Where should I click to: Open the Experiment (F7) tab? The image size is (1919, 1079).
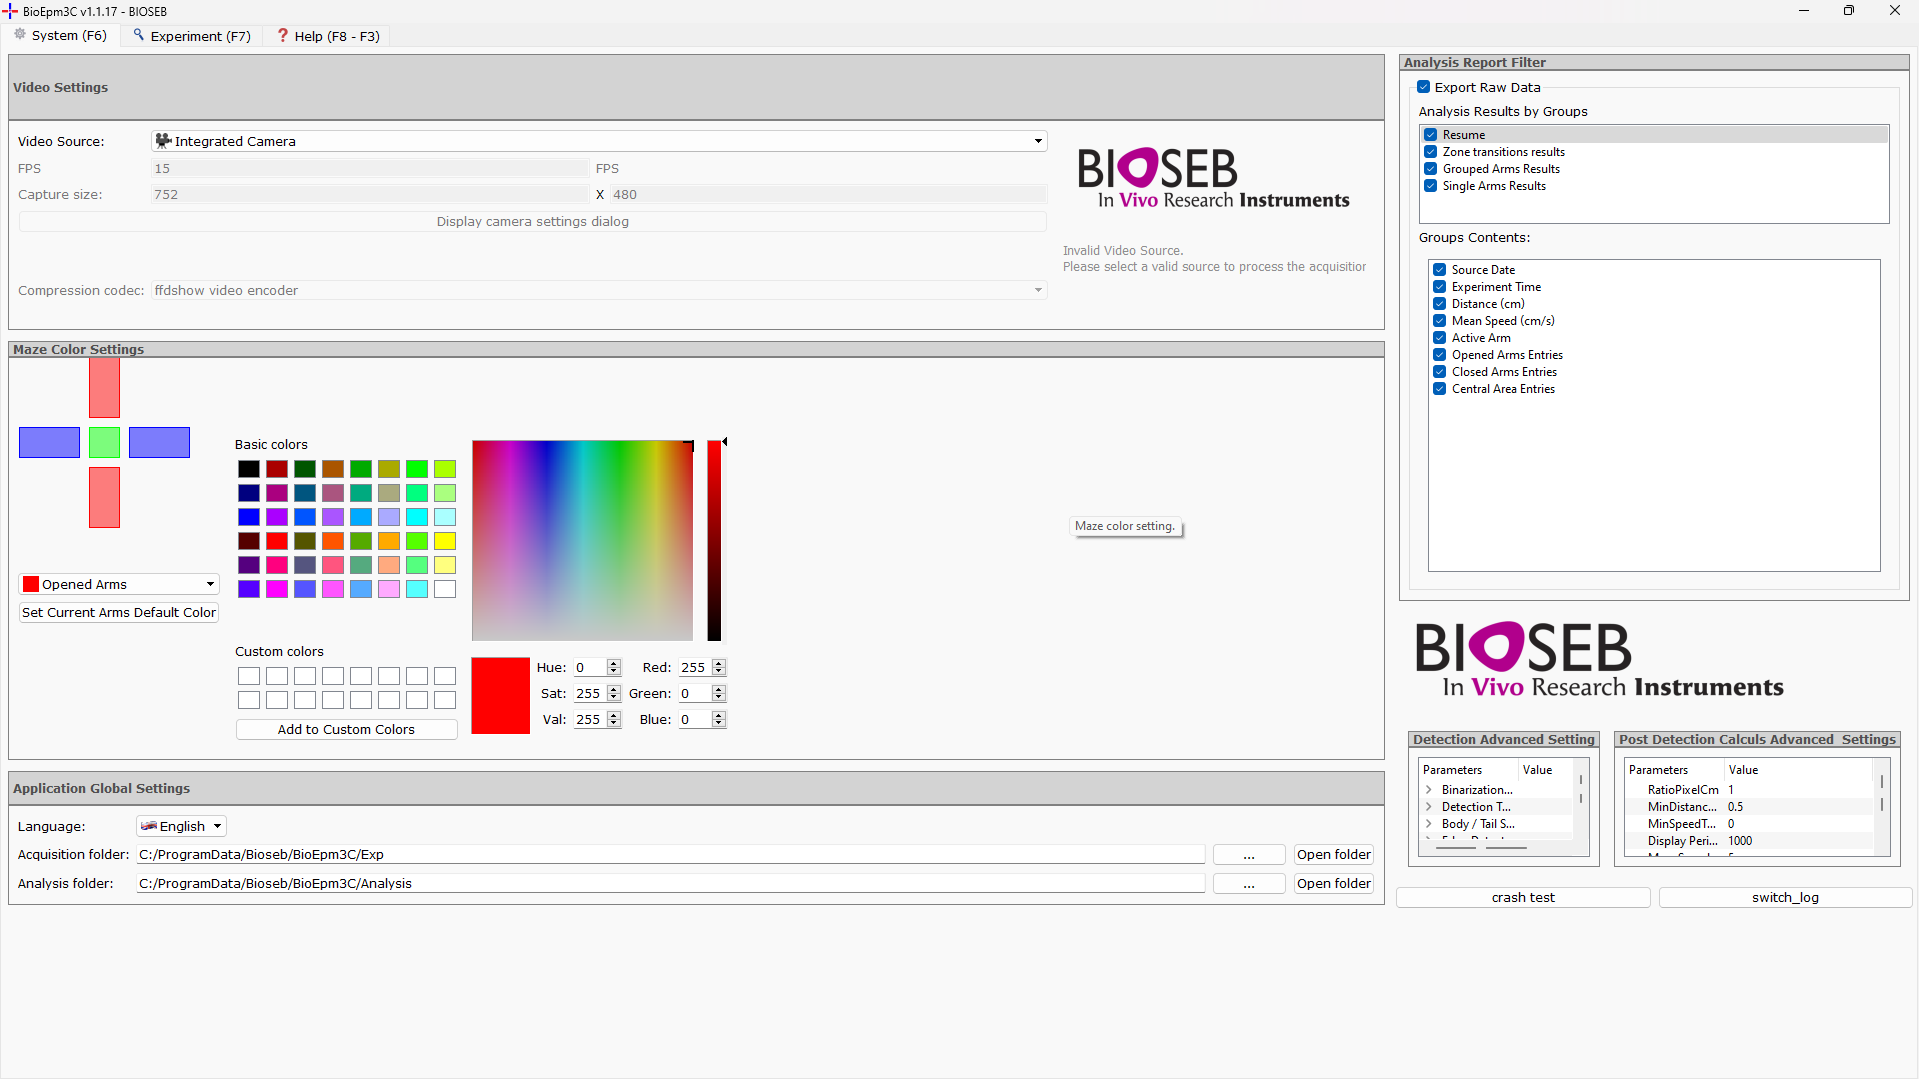pos(193,36)
